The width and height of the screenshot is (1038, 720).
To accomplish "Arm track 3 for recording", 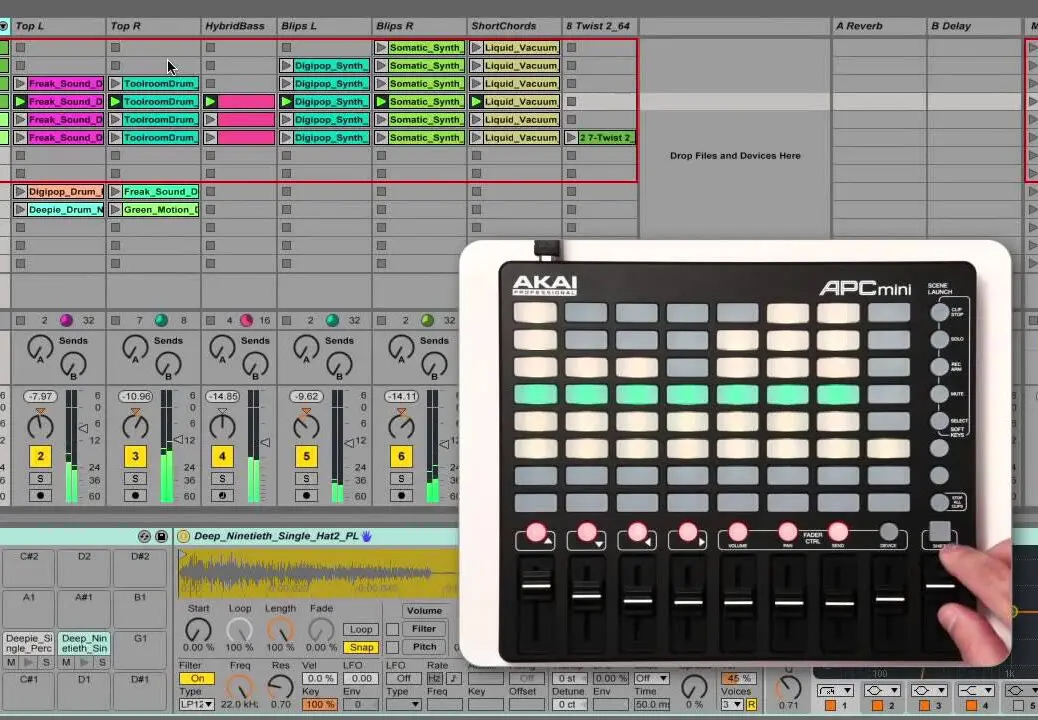I will (135, 495).
